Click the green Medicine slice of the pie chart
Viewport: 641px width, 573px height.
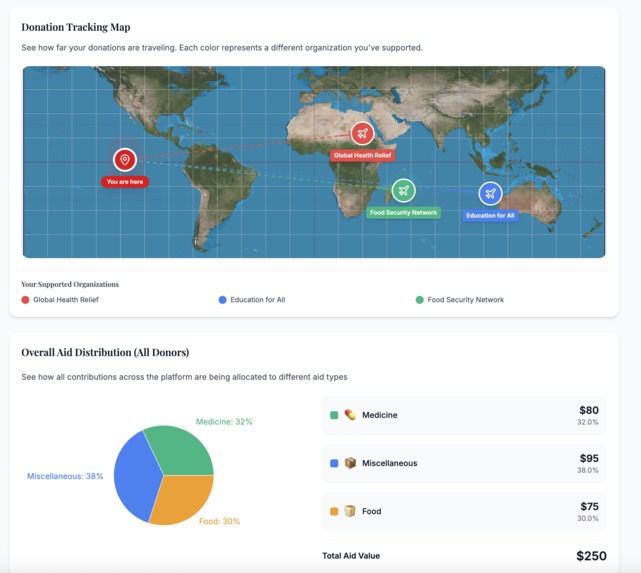point(182,450)
